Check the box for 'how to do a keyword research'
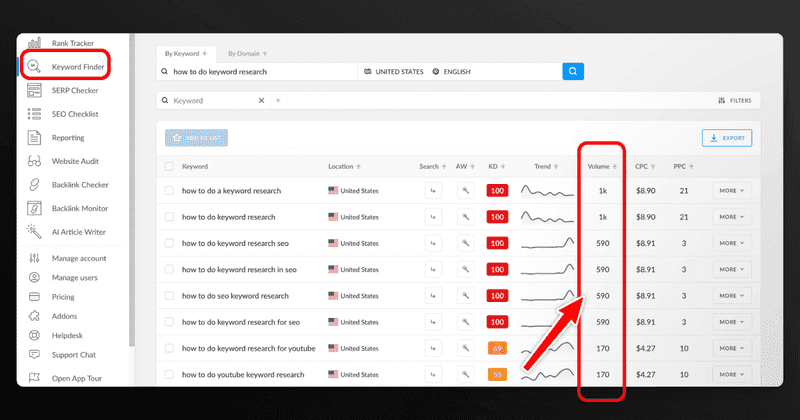Viewport: 800px width, 420px height. (x=169, y=190)
